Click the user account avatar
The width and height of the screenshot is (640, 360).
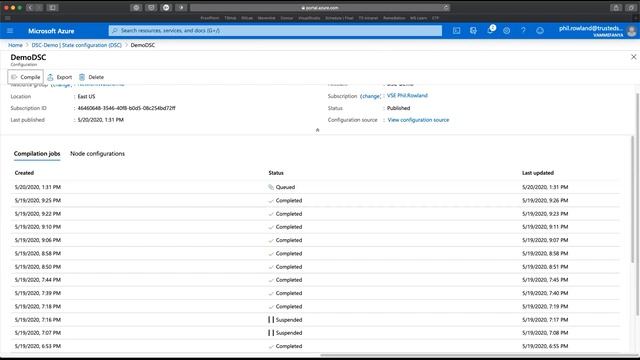coord(632,31)
